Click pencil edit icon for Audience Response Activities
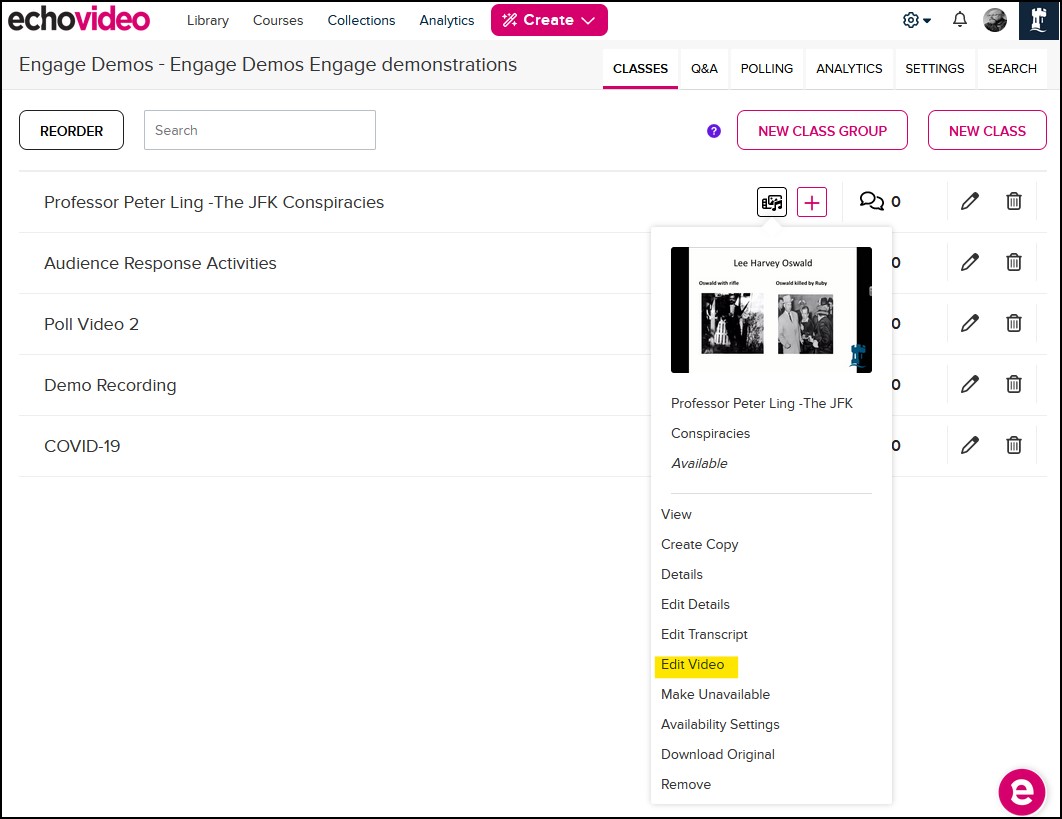 (969, 263)
